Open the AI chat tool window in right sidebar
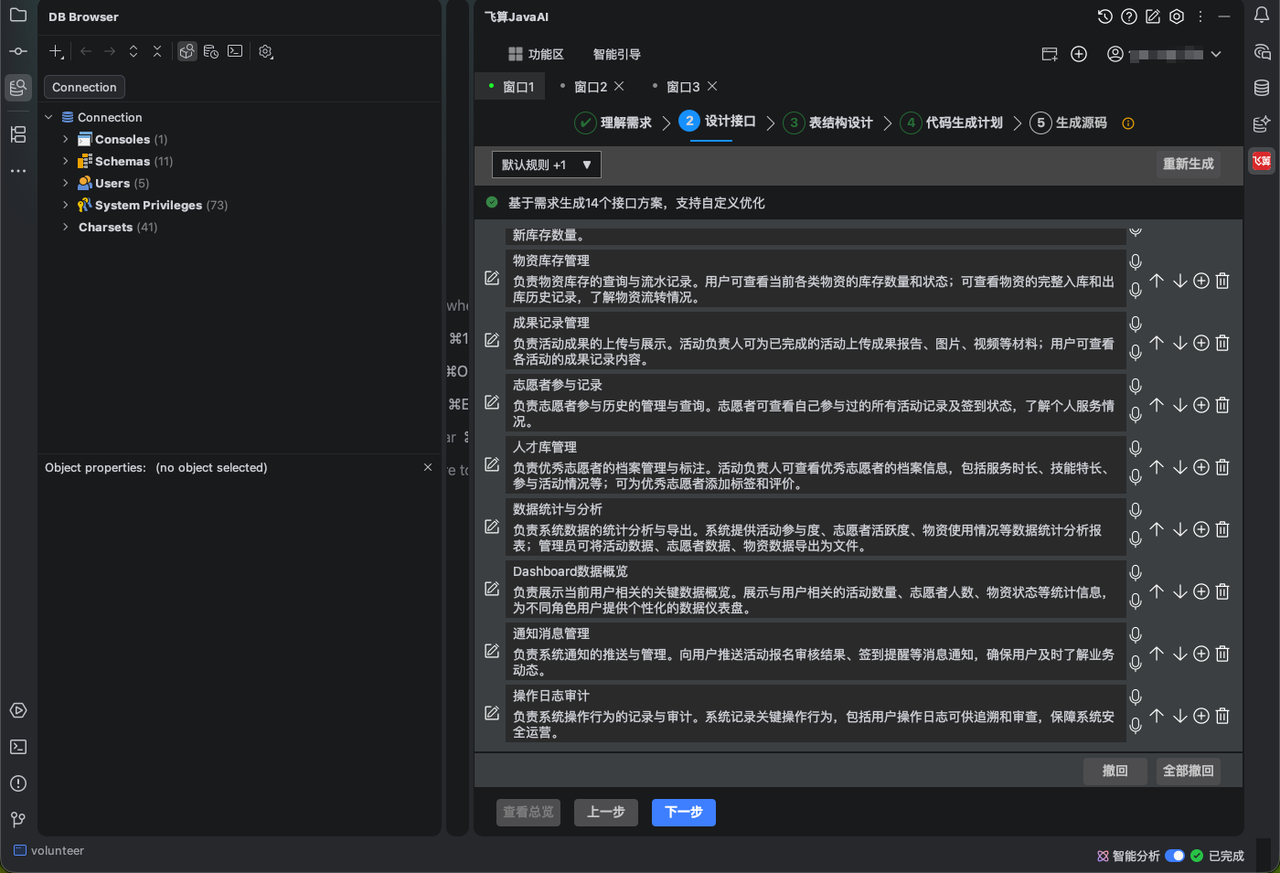The height and width of the screenshot is (873, 1280). (x=1262, y=52)
